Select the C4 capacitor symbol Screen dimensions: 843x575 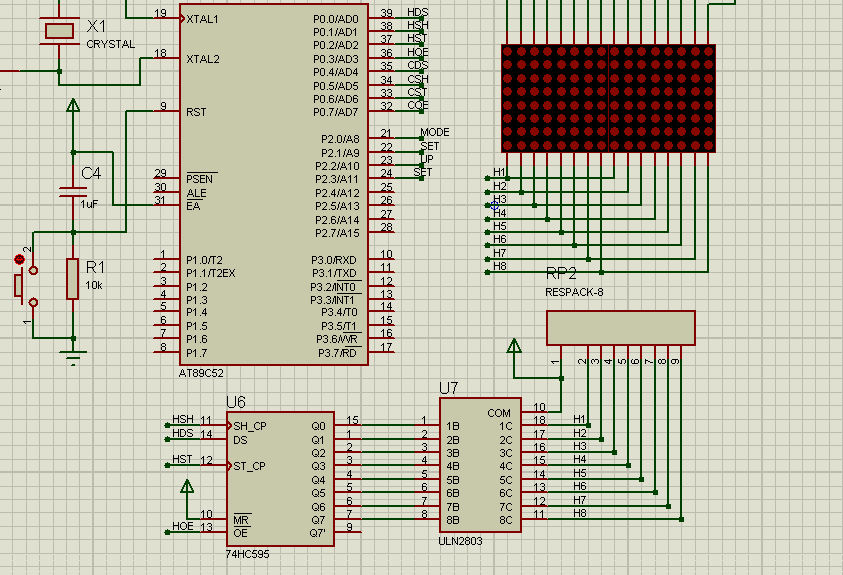coord(73,192)
